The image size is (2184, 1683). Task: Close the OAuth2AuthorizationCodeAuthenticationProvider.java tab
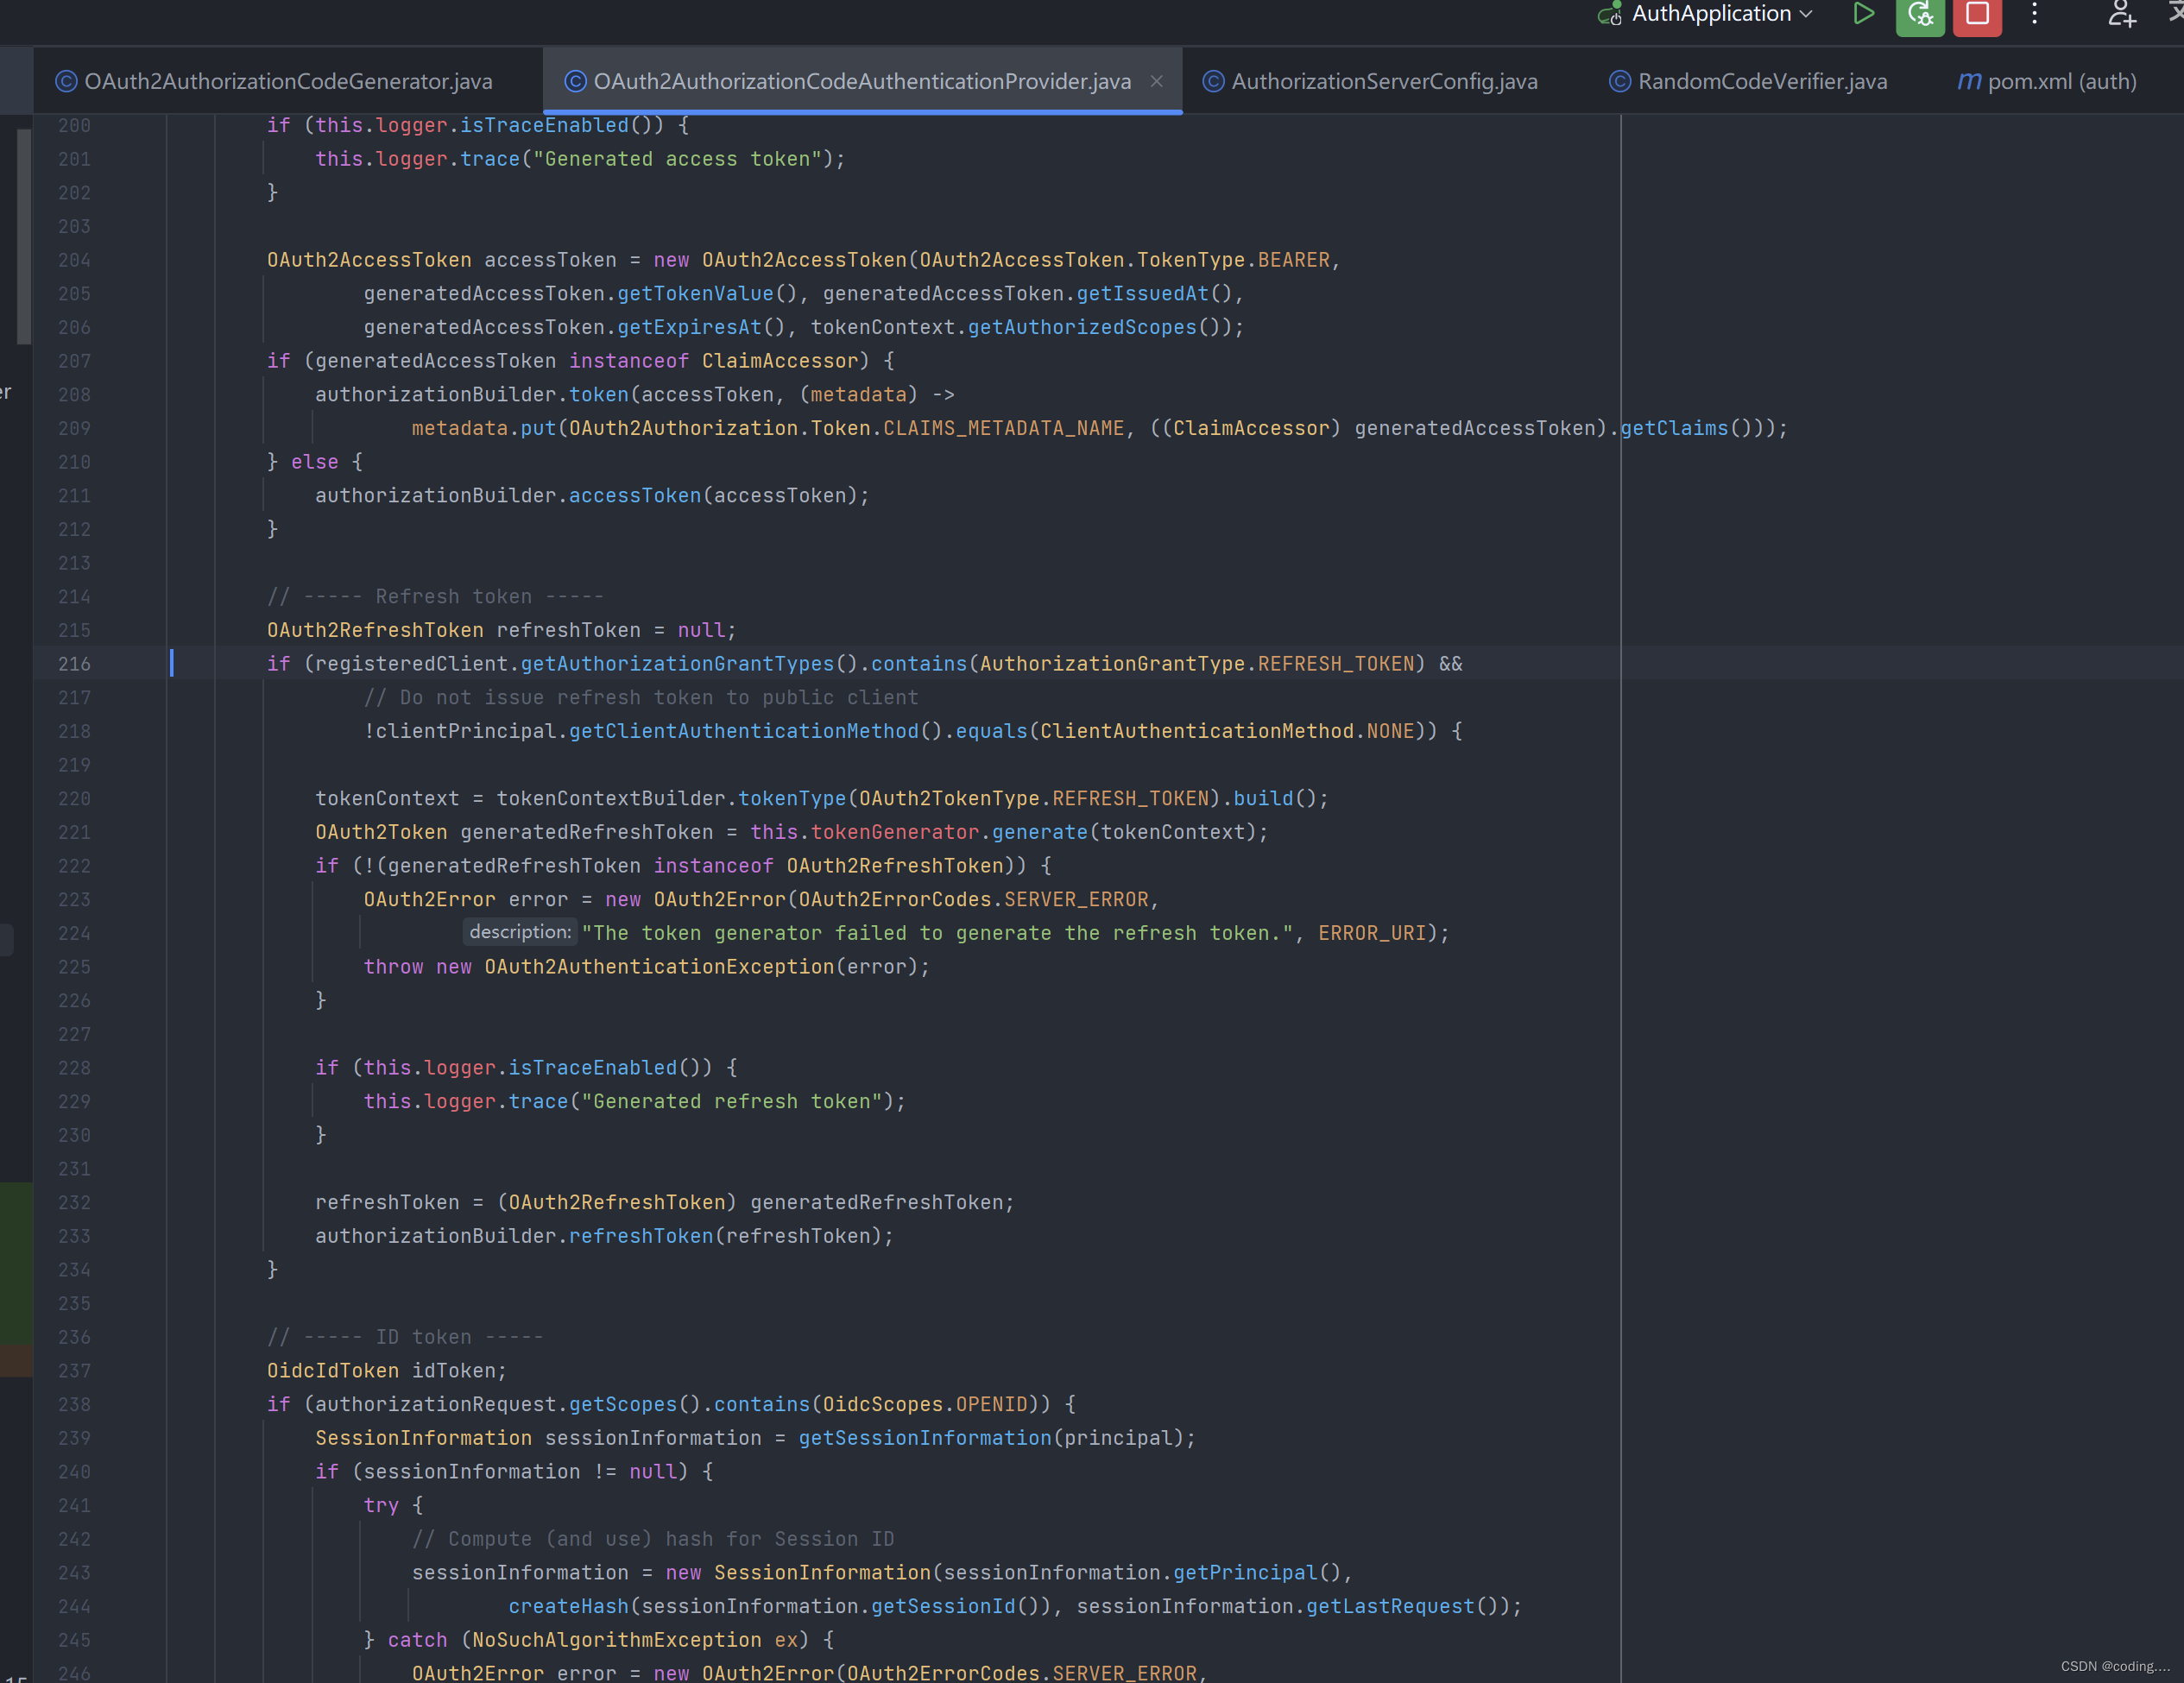click(1157, 81)
